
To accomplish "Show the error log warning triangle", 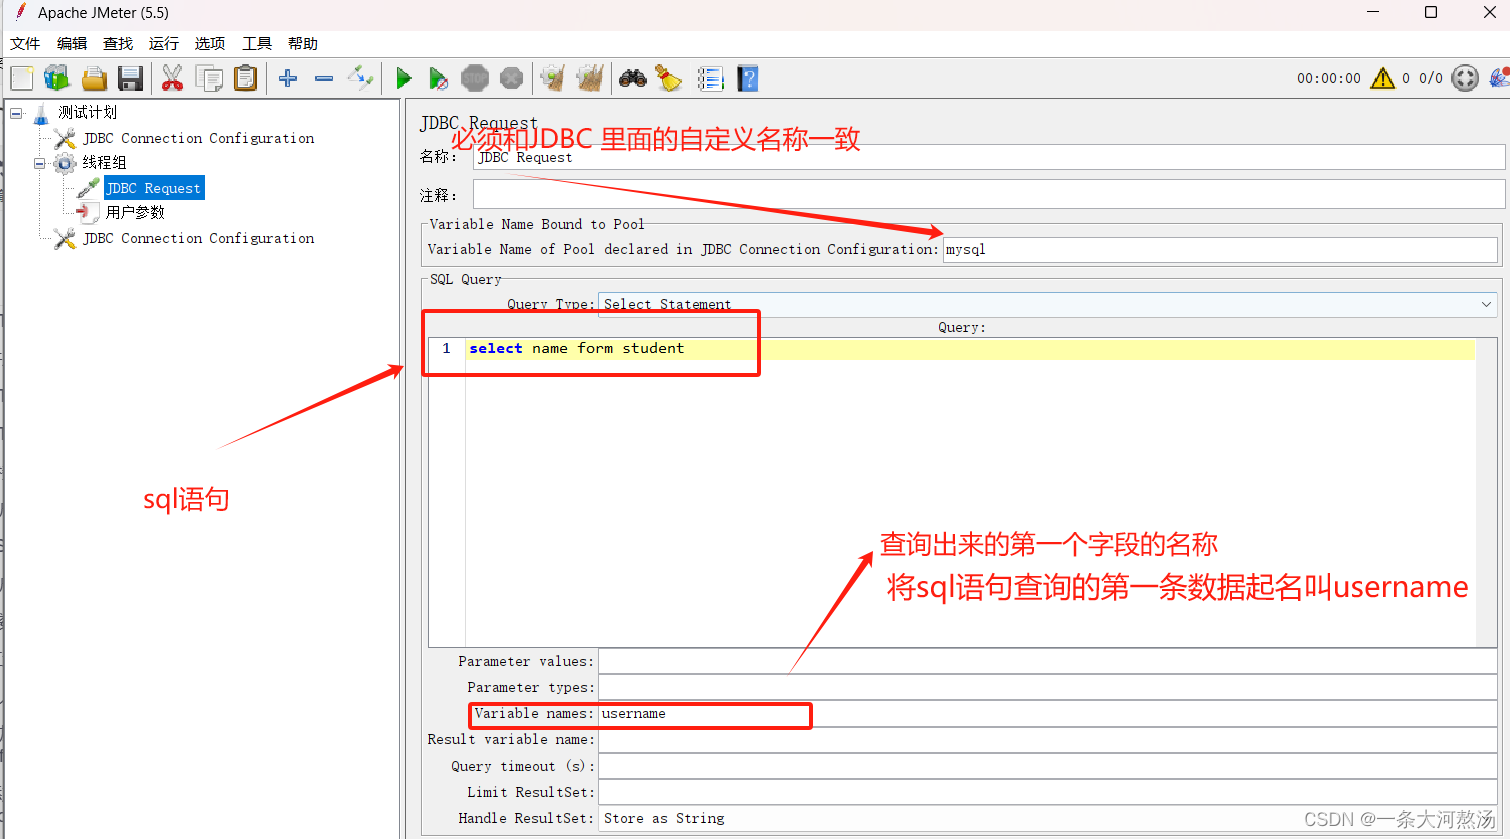I will pyautogui.click(x=1382, y=77).
